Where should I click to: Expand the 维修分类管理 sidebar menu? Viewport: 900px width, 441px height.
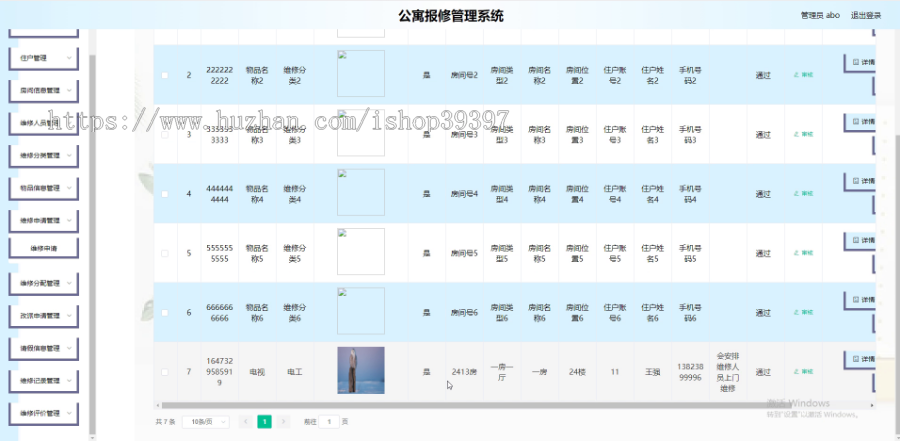(x=44, y=156)
